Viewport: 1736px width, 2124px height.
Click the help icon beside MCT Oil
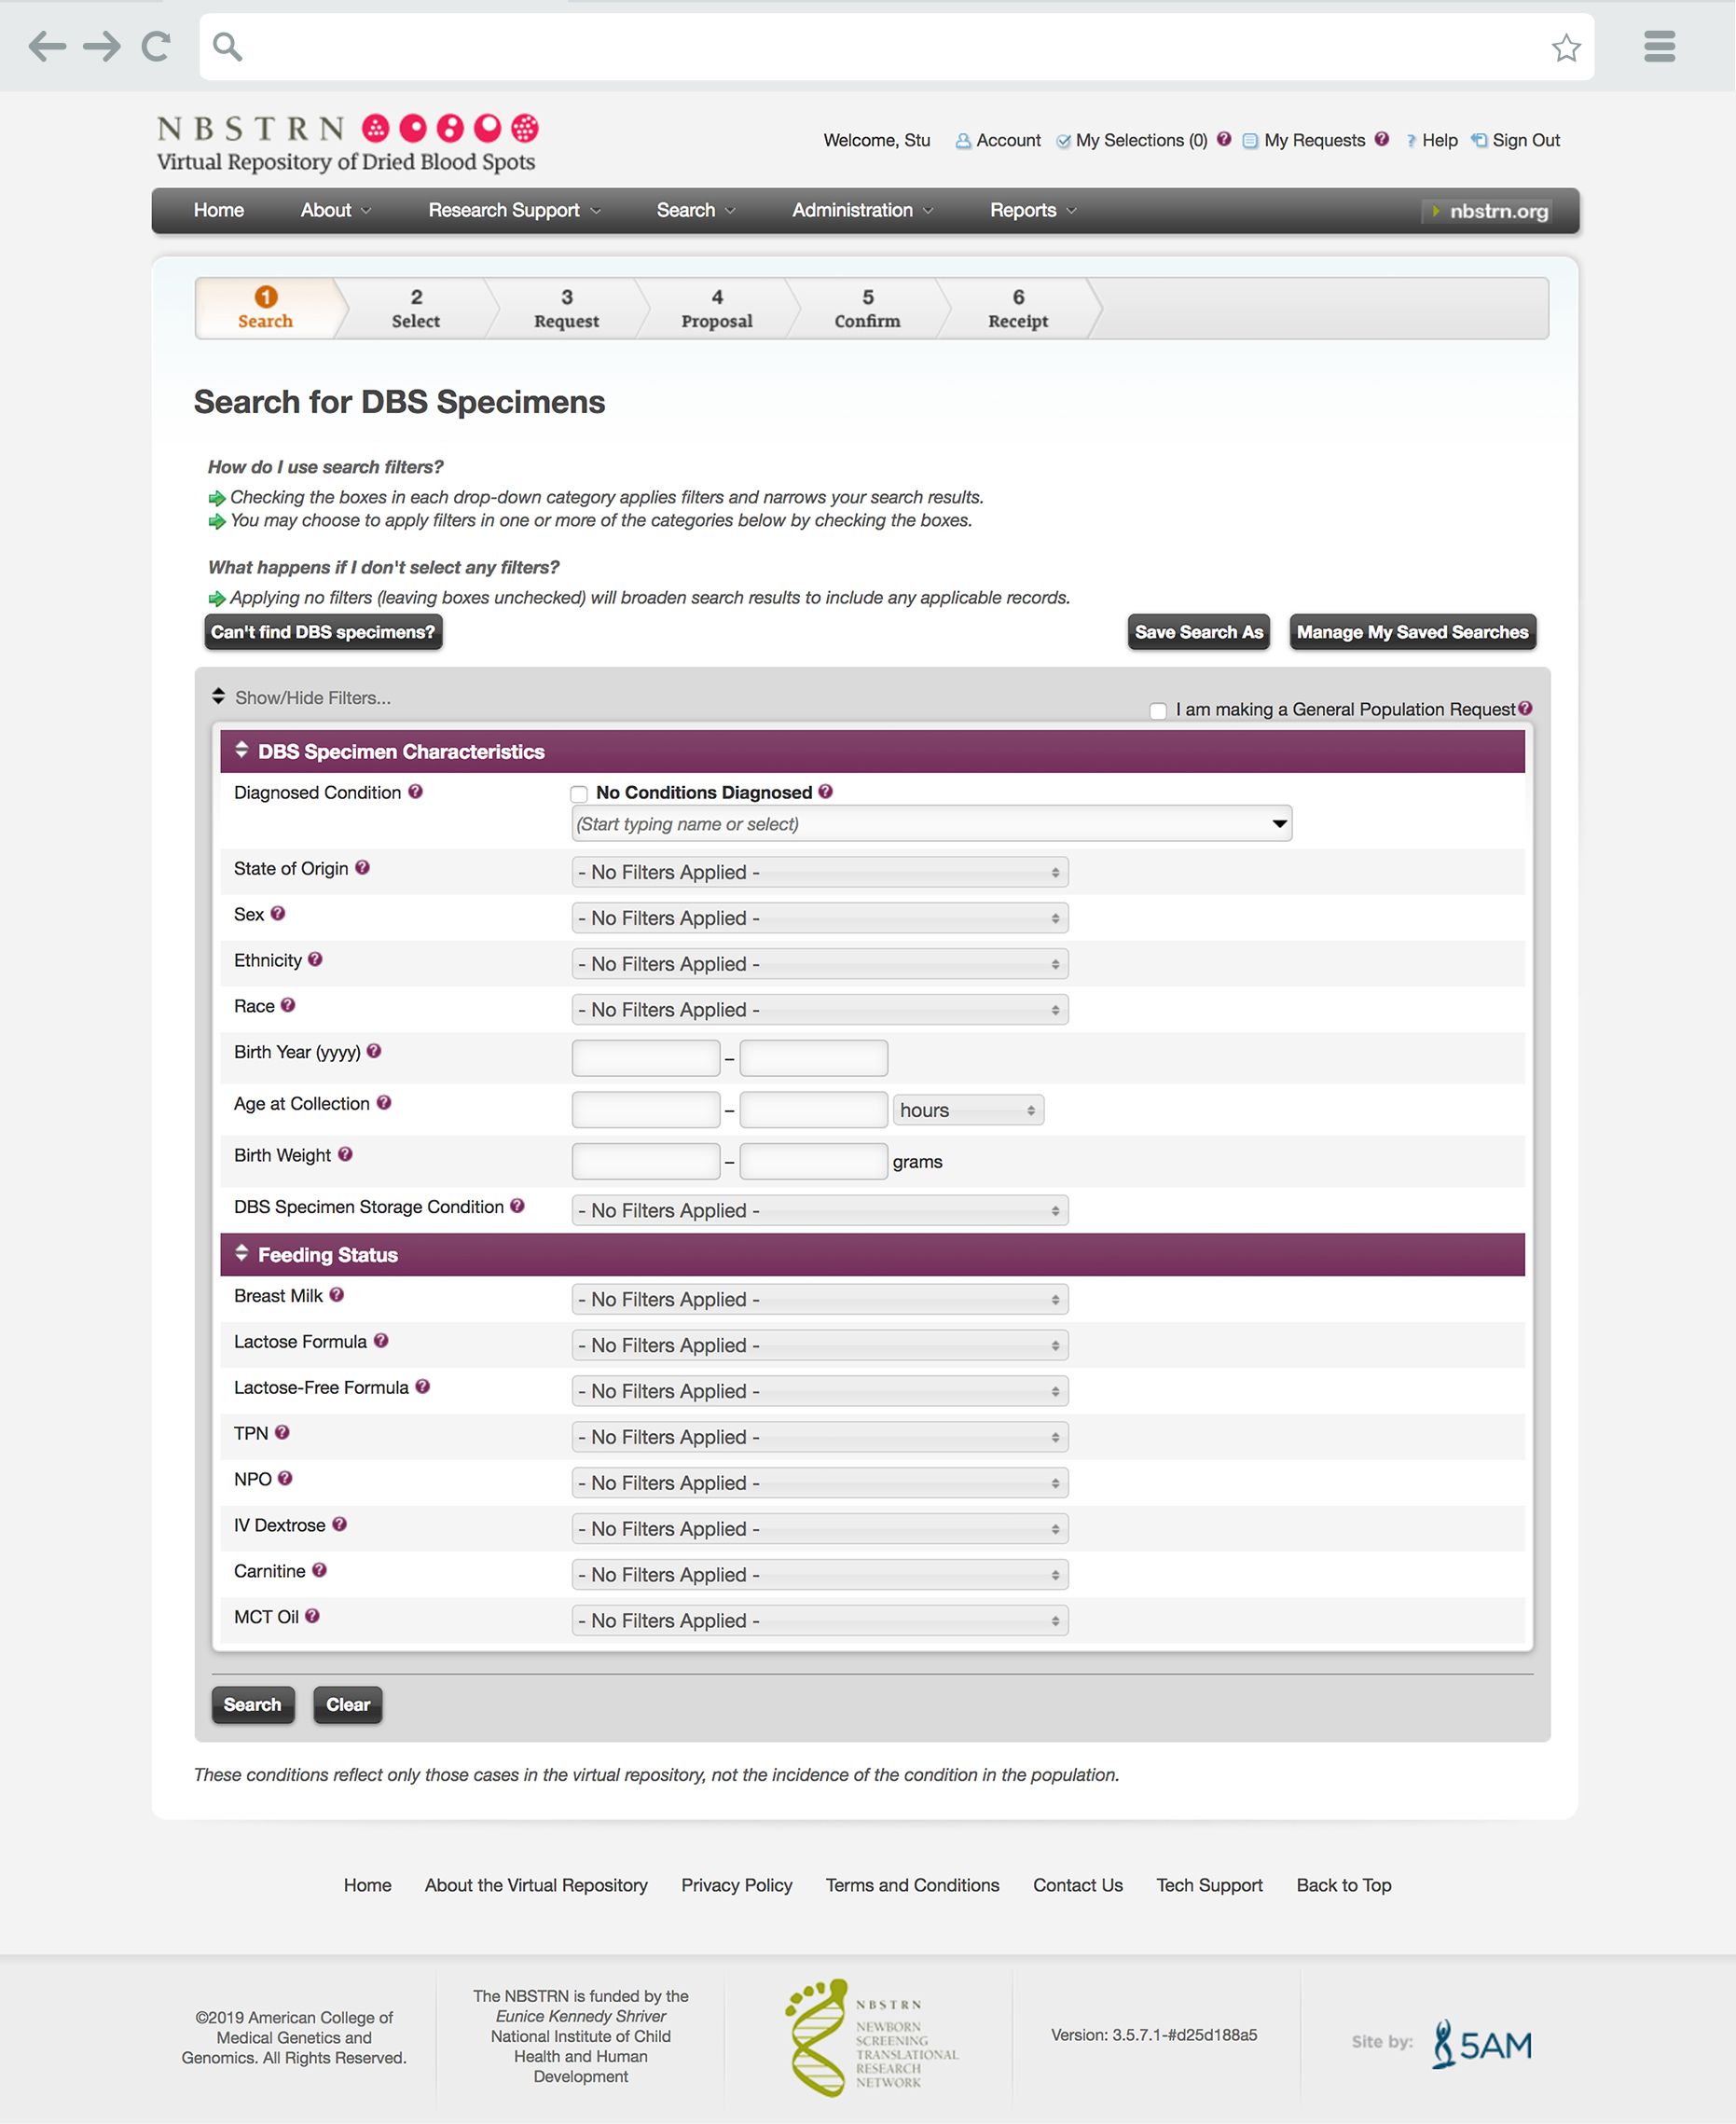click(x=312, y=1616)
